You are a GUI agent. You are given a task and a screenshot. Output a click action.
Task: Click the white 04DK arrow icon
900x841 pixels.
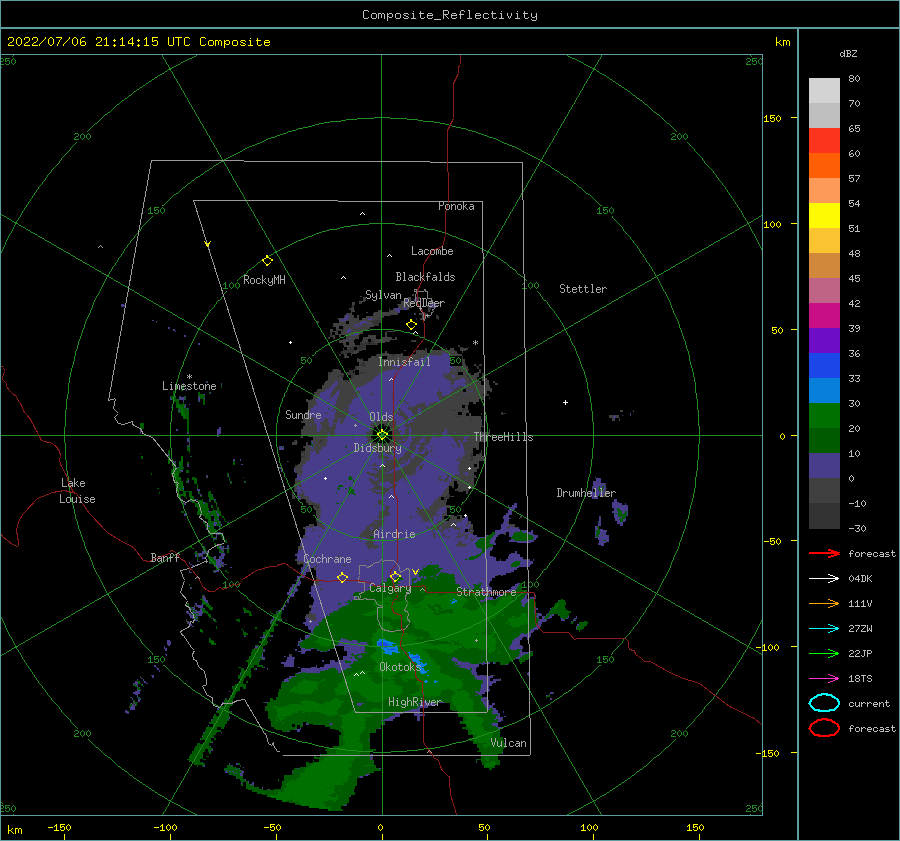[824, 579]
